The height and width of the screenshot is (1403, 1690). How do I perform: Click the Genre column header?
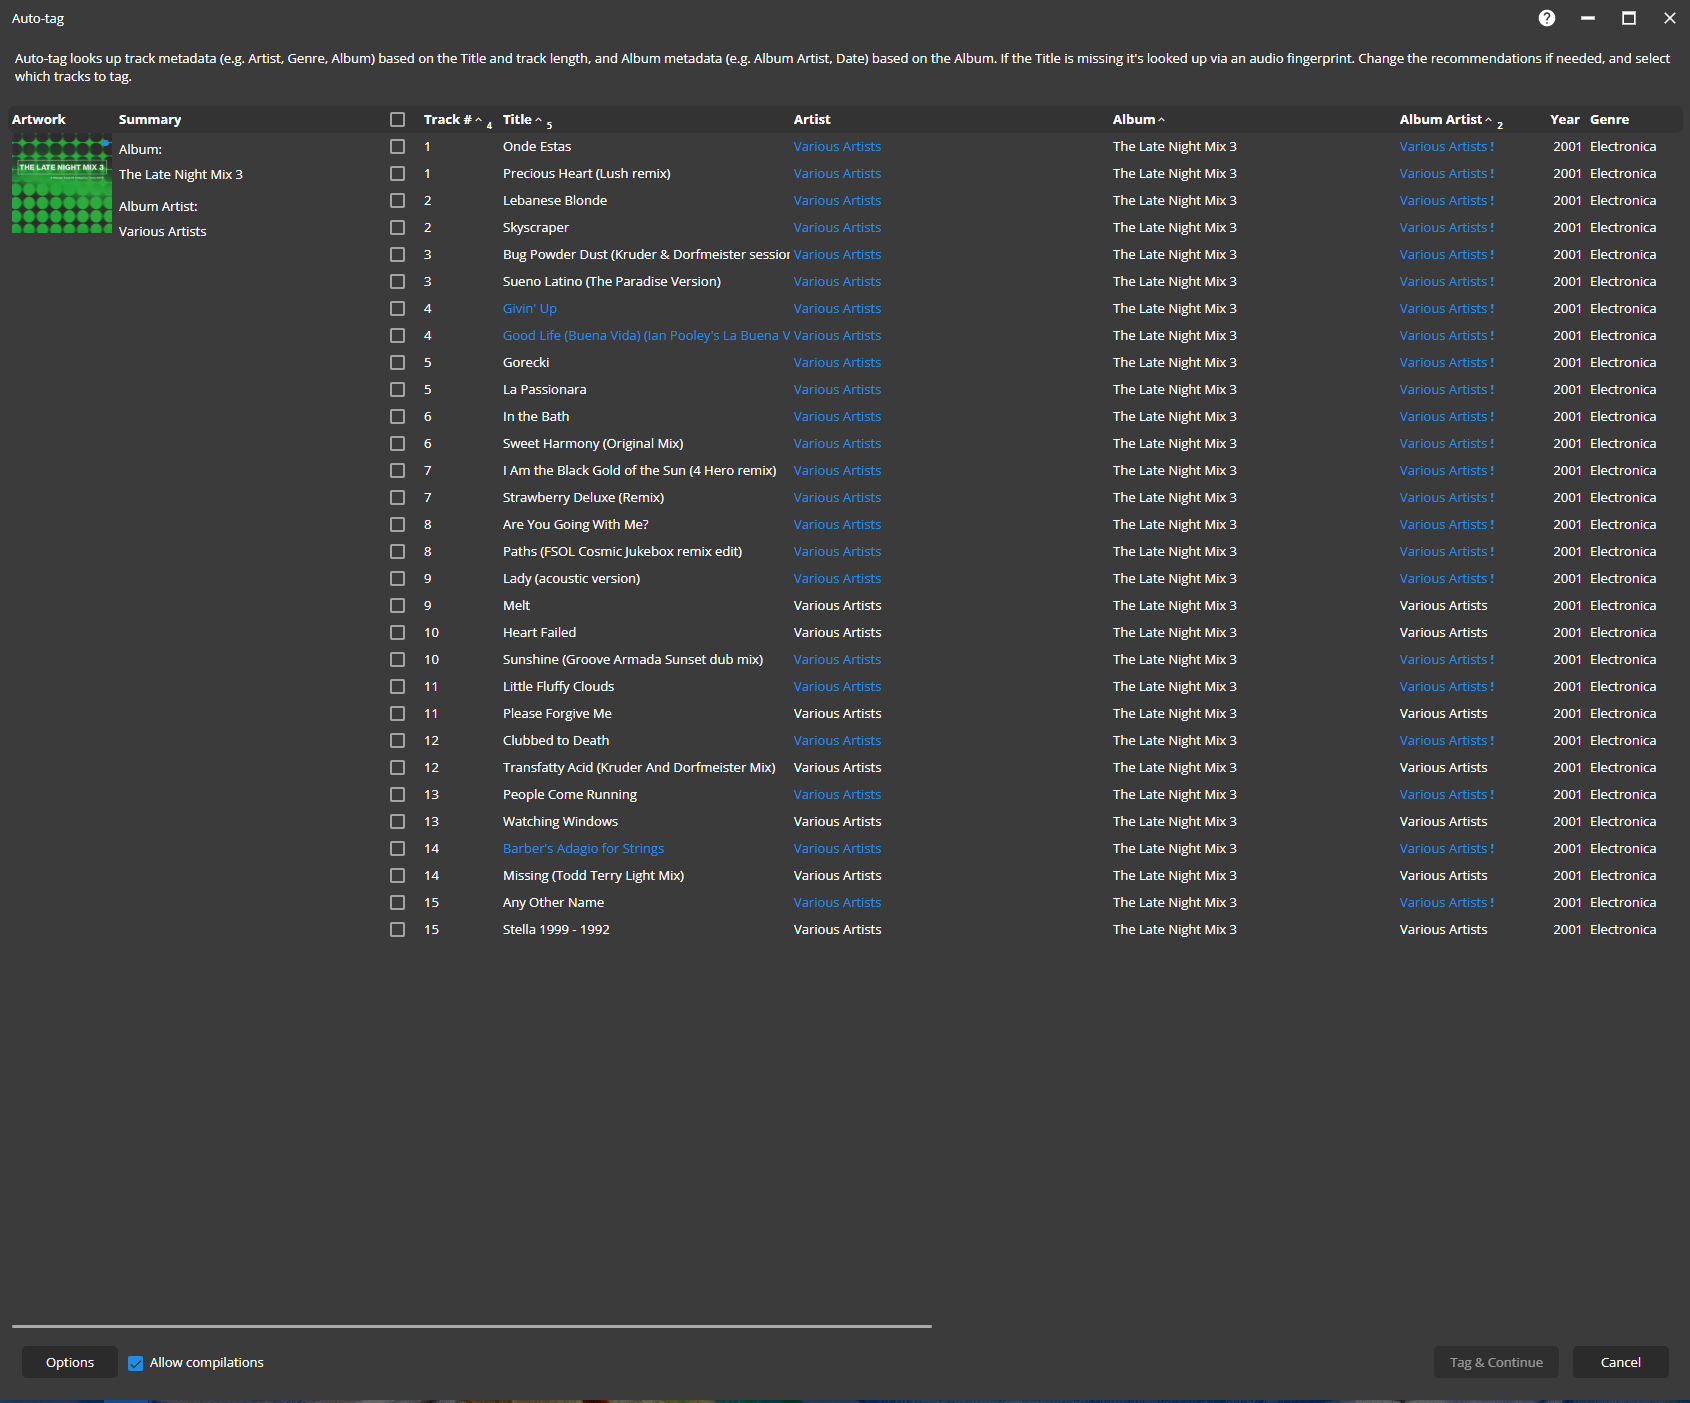pos(1609,120)
